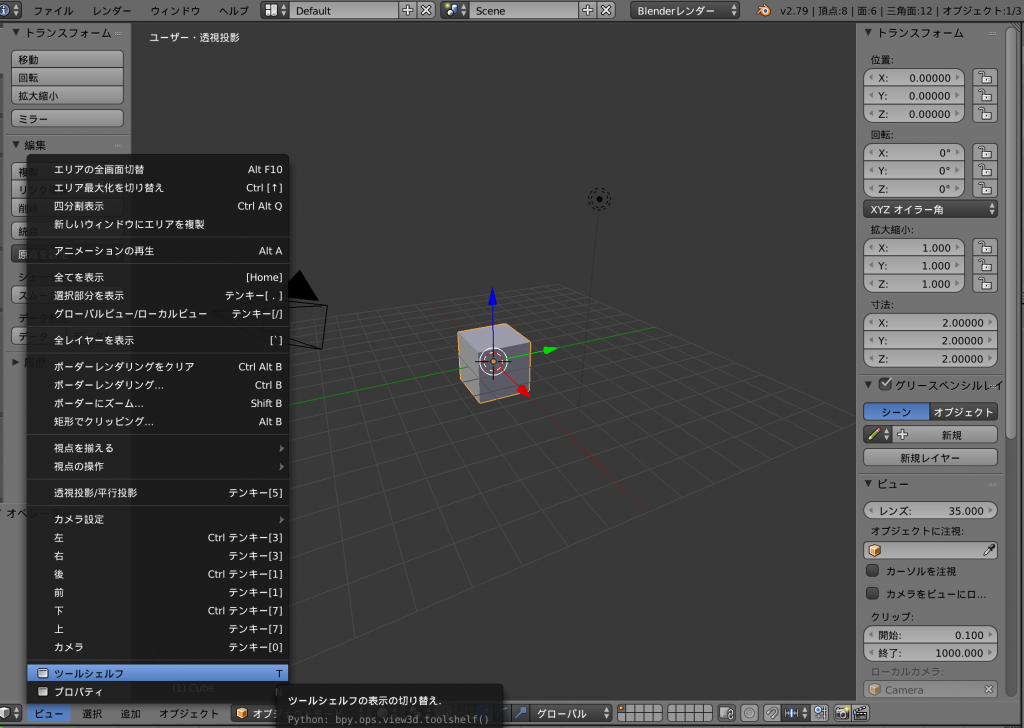This screenshot has height=728, width=1024.
Task: Choose 四分割表示 from the view menu
Action: (157, 206)
